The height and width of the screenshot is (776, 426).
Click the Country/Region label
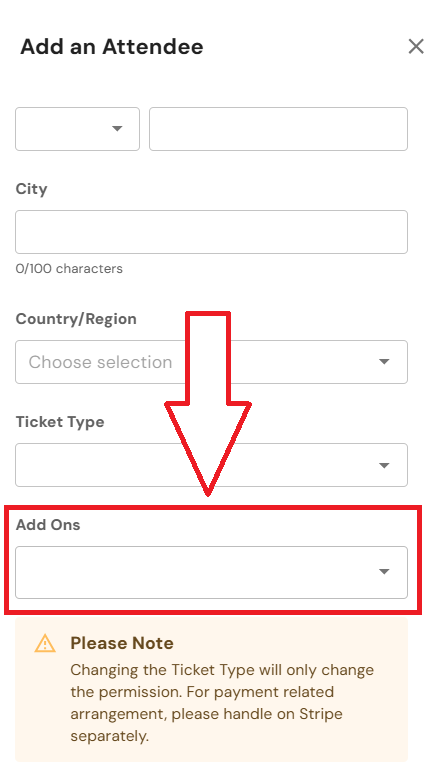[76, 319]
